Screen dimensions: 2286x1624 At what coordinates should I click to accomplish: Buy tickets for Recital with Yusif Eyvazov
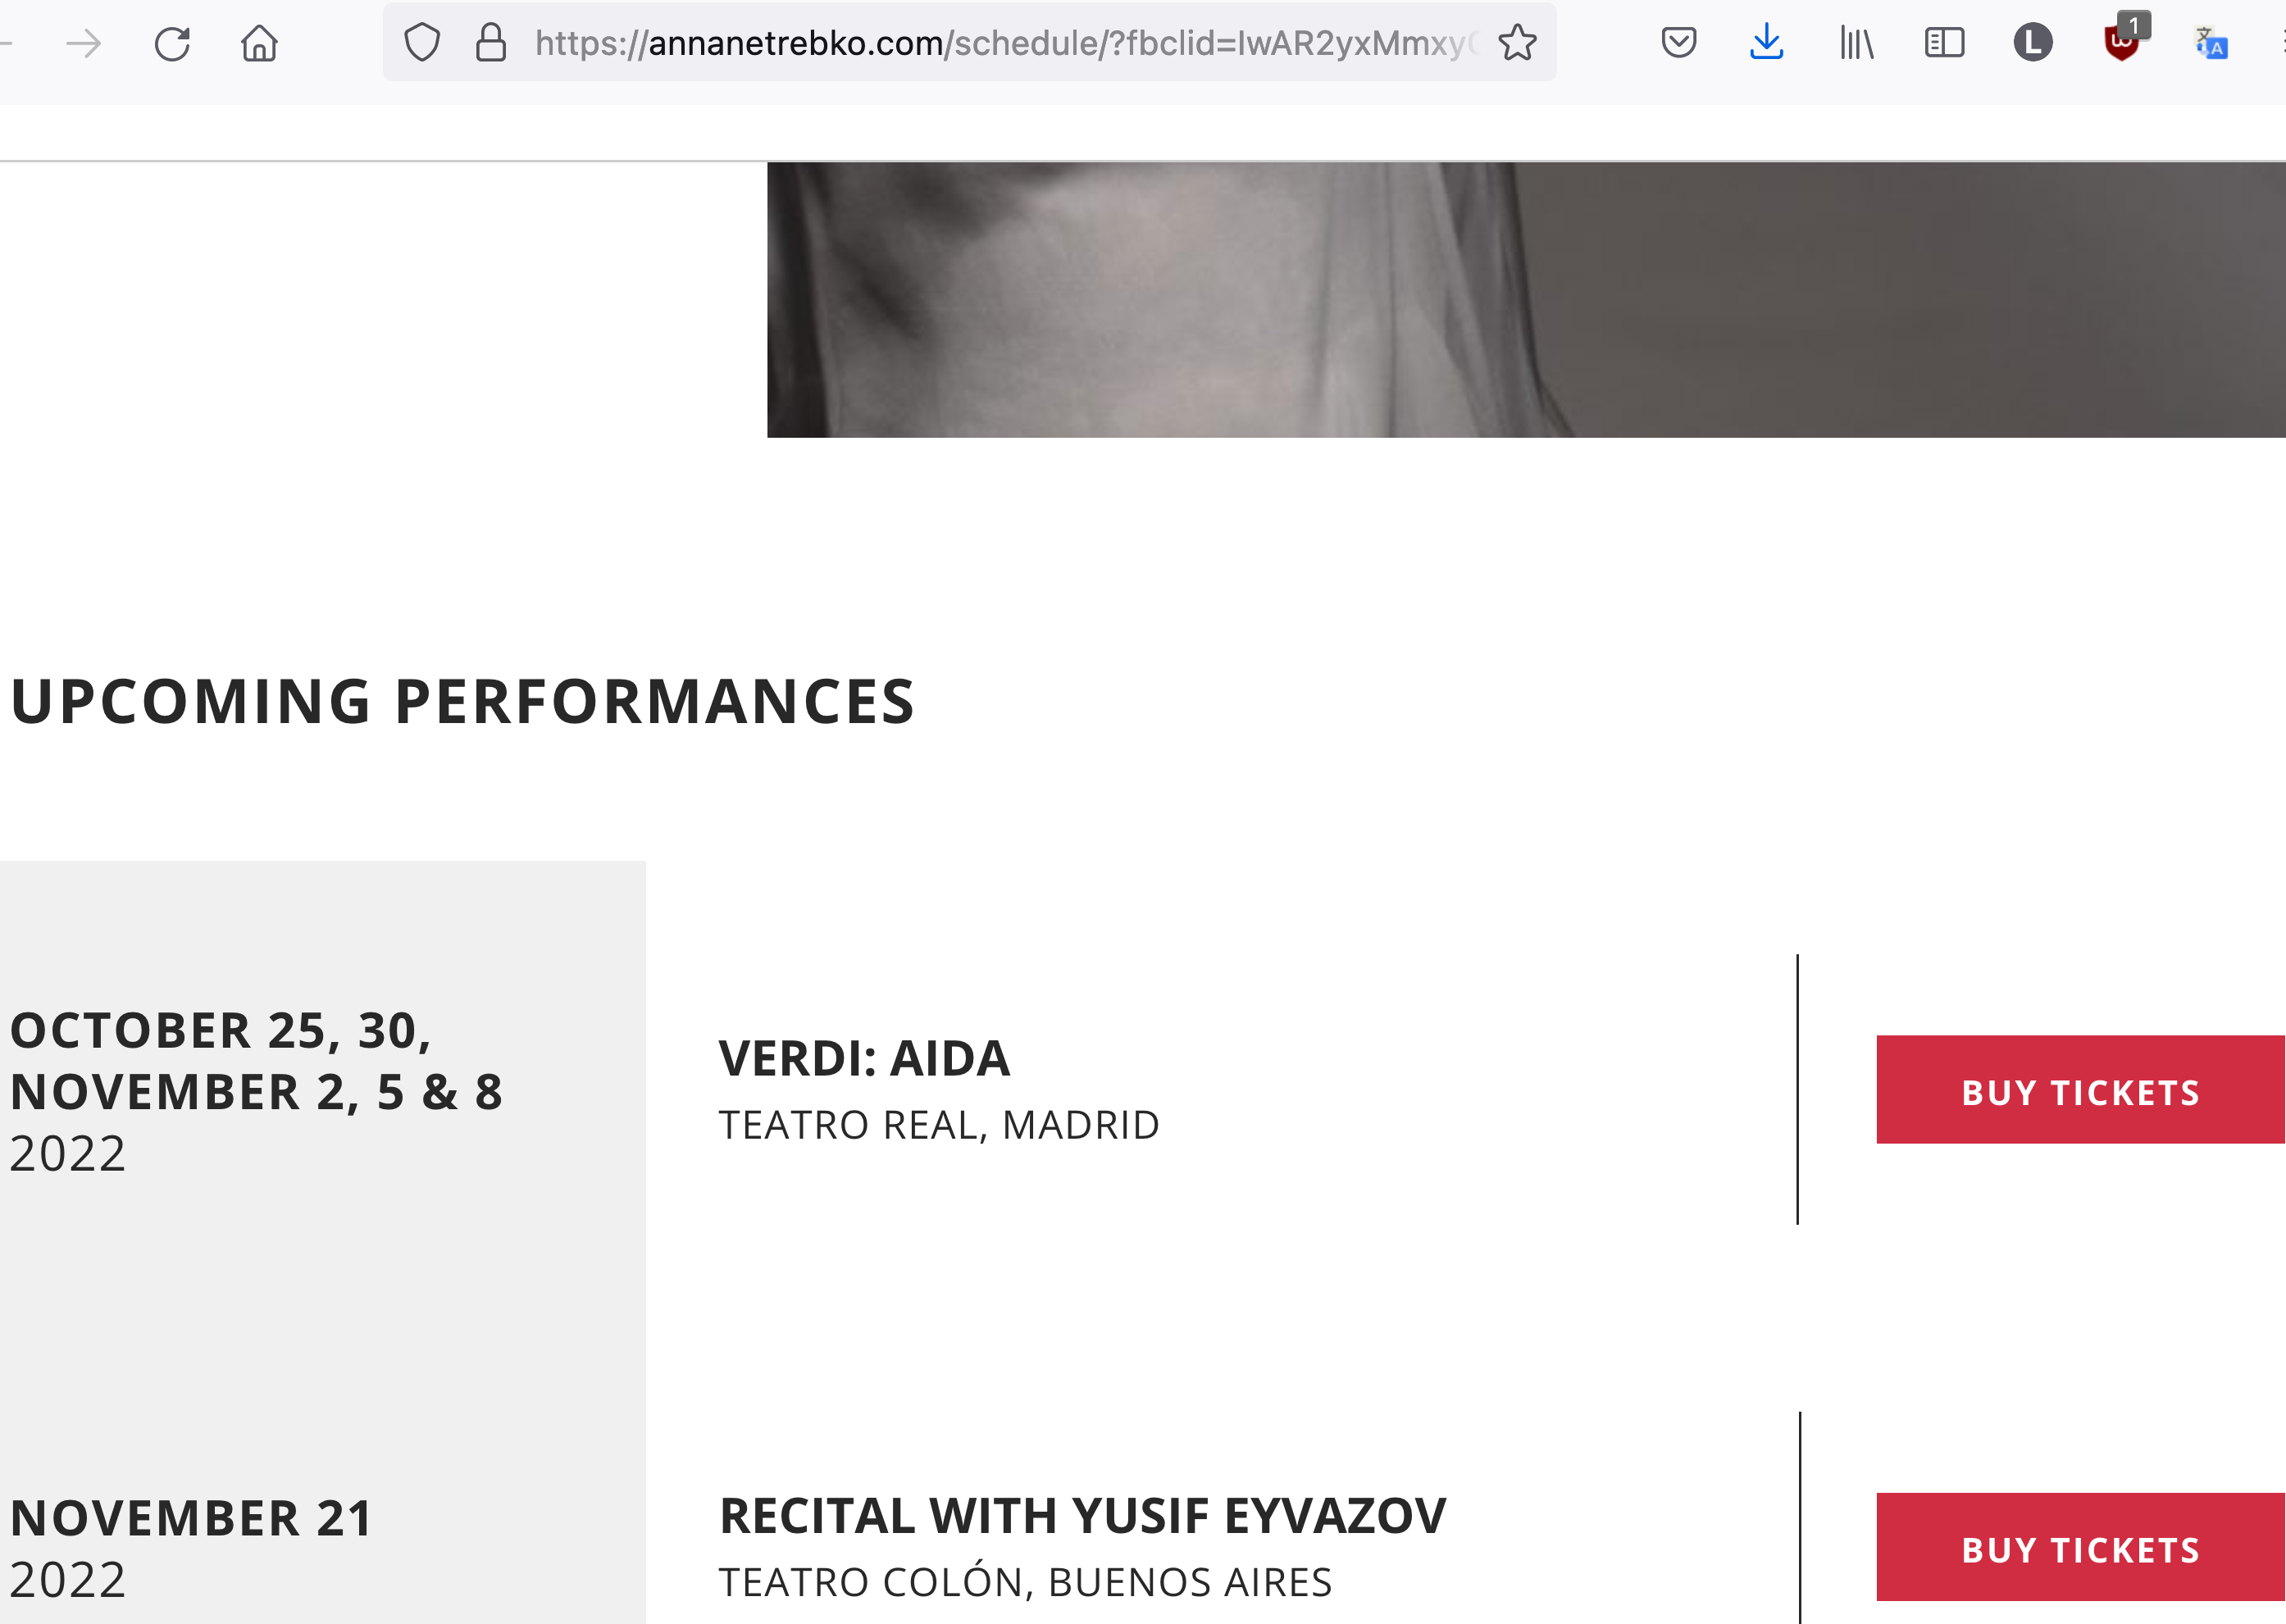(2080, 1548)
